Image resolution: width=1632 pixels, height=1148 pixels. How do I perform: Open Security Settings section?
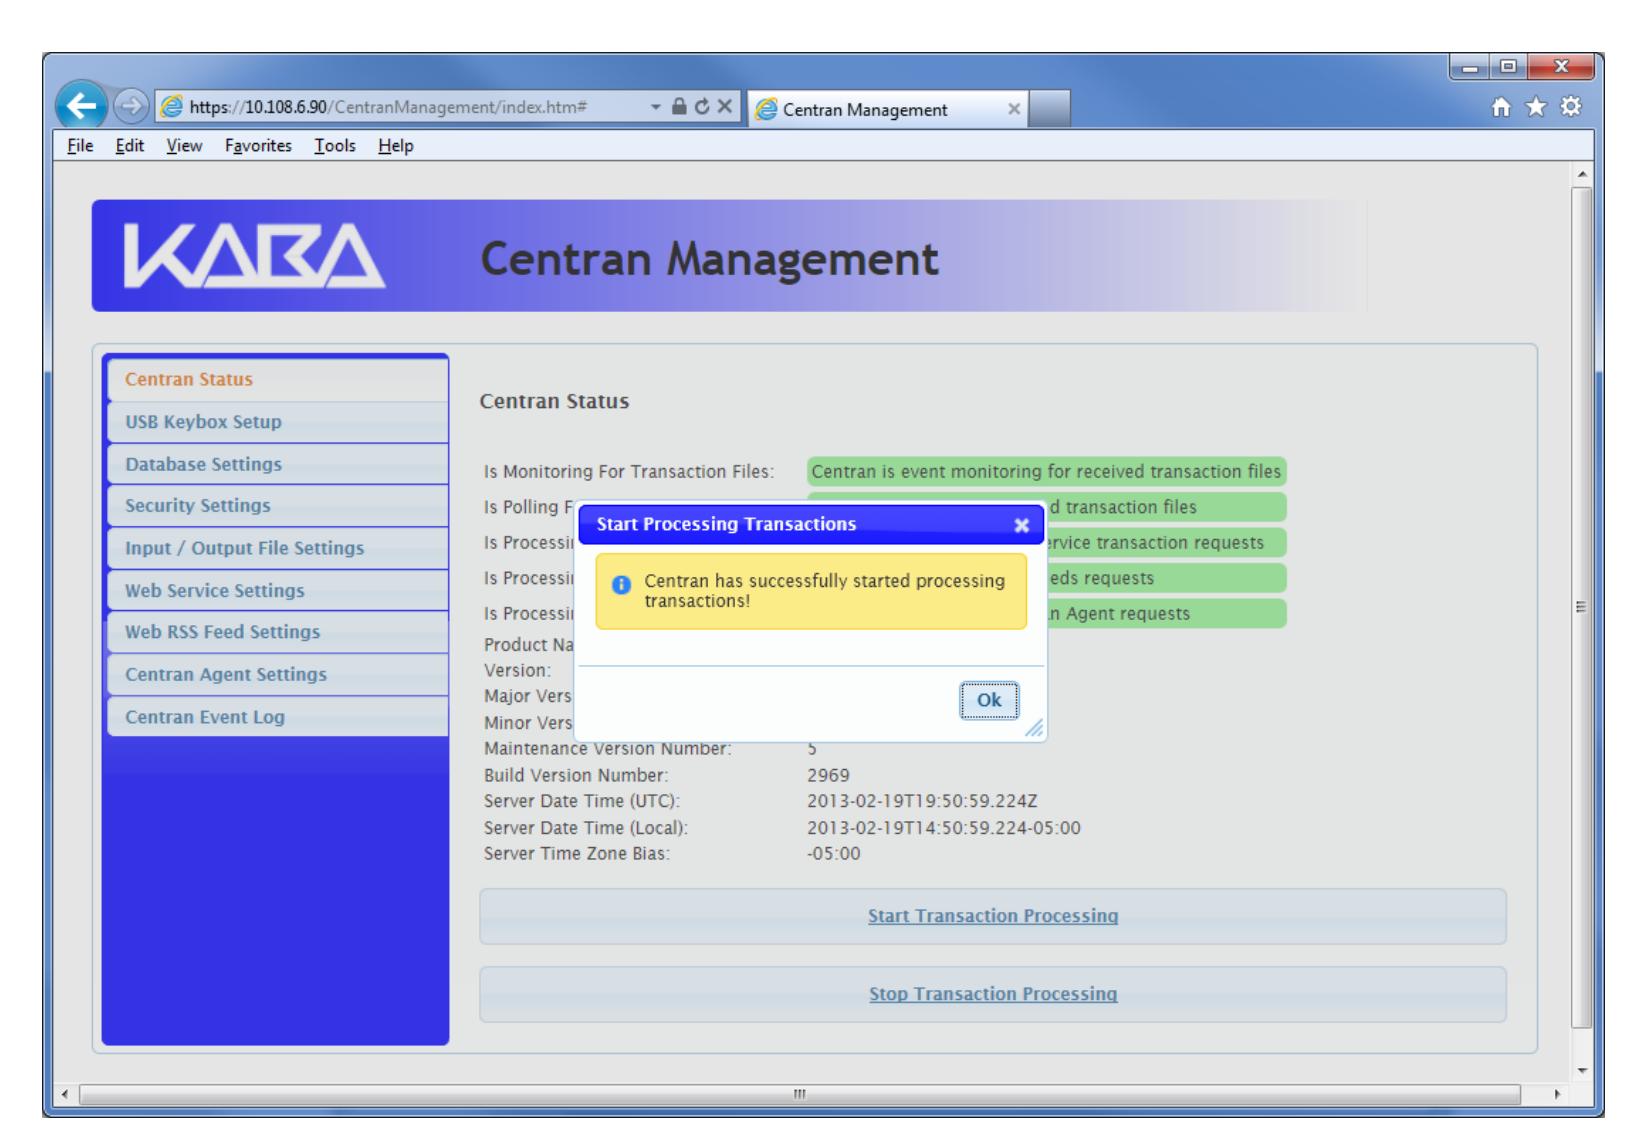(x=277, y=506)
